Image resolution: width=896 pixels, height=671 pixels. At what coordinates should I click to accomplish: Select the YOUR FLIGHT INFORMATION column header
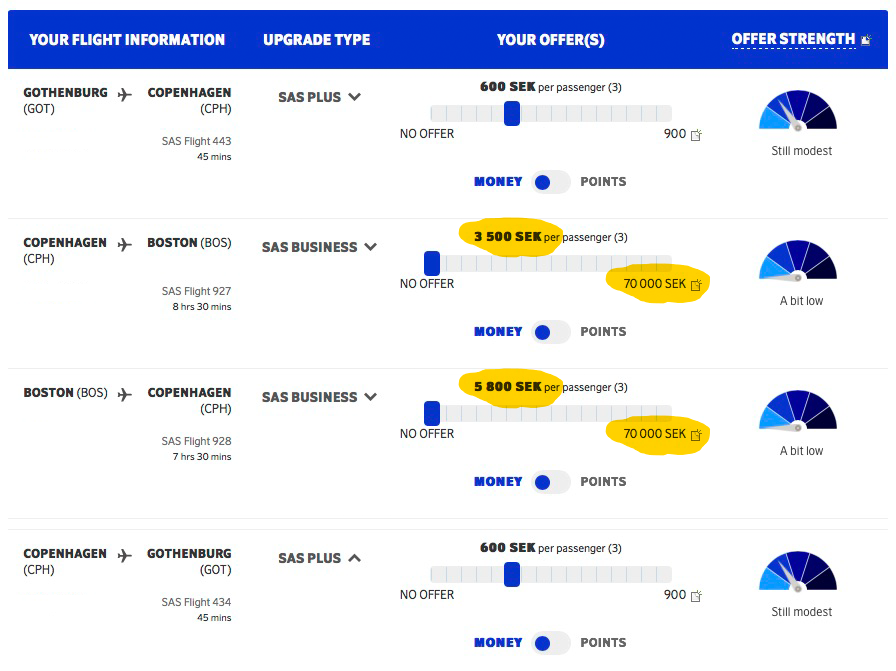pyautogui.click(x=127, y=40)
